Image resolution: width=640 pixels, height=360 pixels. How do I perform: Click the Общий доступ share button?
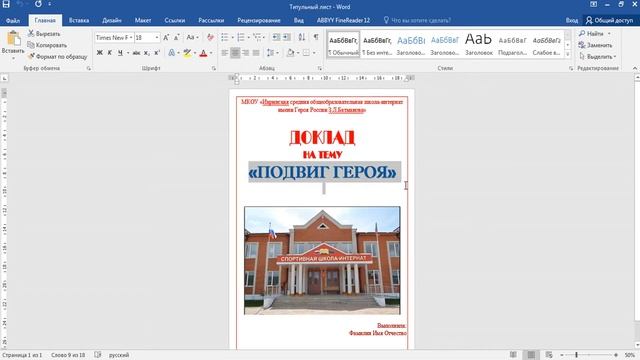coord(609,20)
